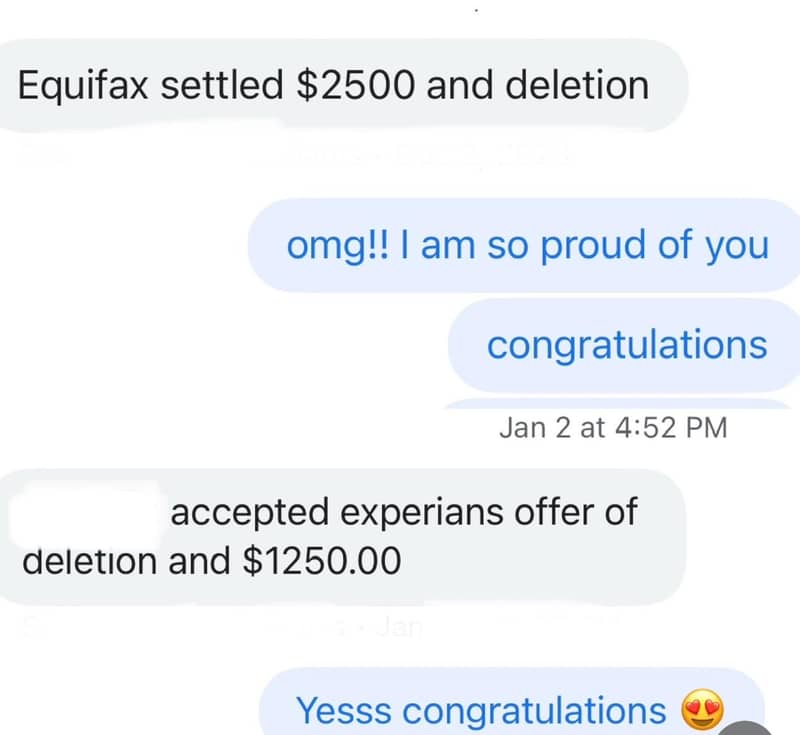Select the "omg!! I am so proud of you" bubble
The height and width of the screenshot is (735, 800).
(x=527, y=245)
